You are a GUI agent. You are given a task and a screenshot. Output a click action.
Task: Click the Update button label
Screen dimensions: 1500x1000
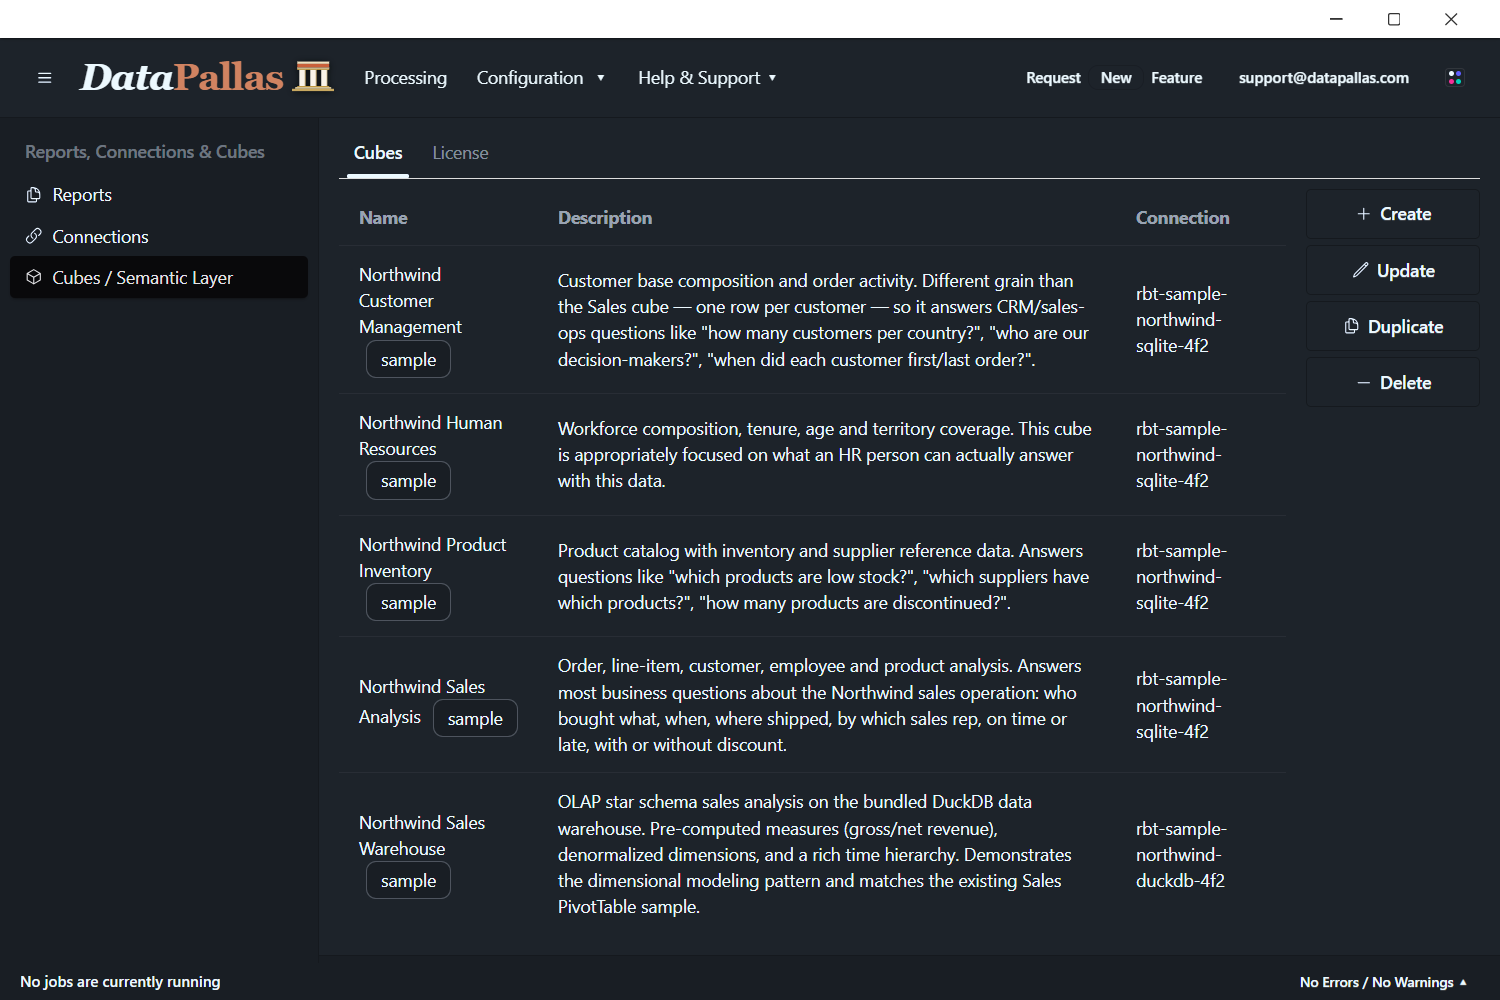click(x=1405, y=271)
